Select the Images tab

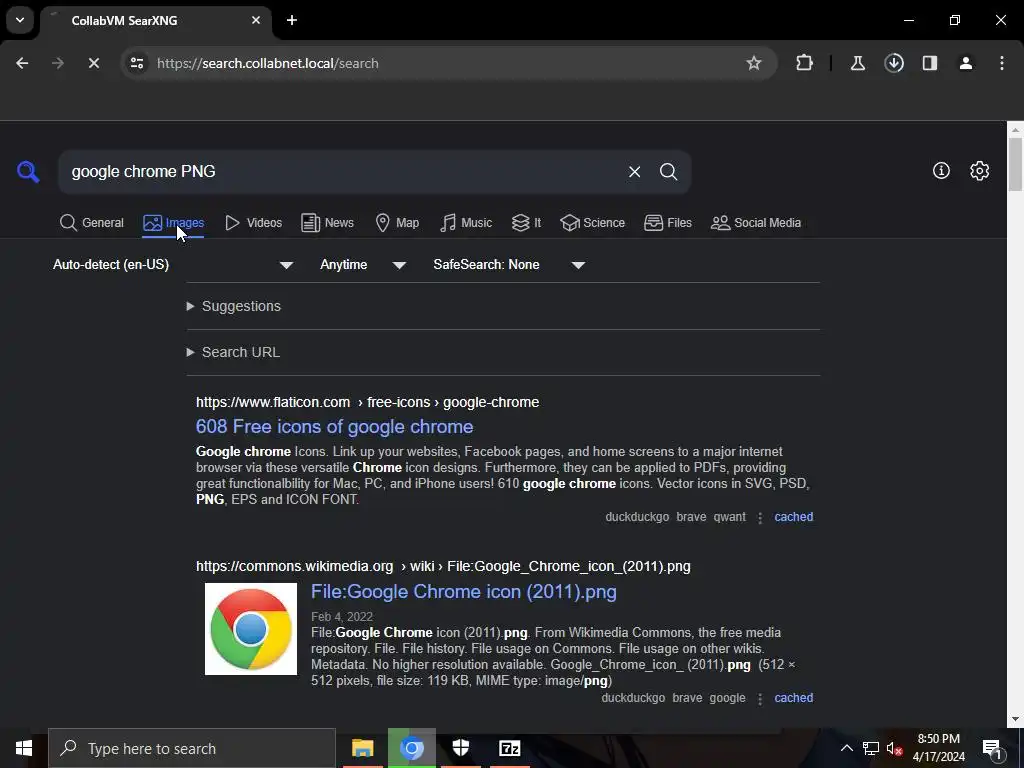(173, 223)
